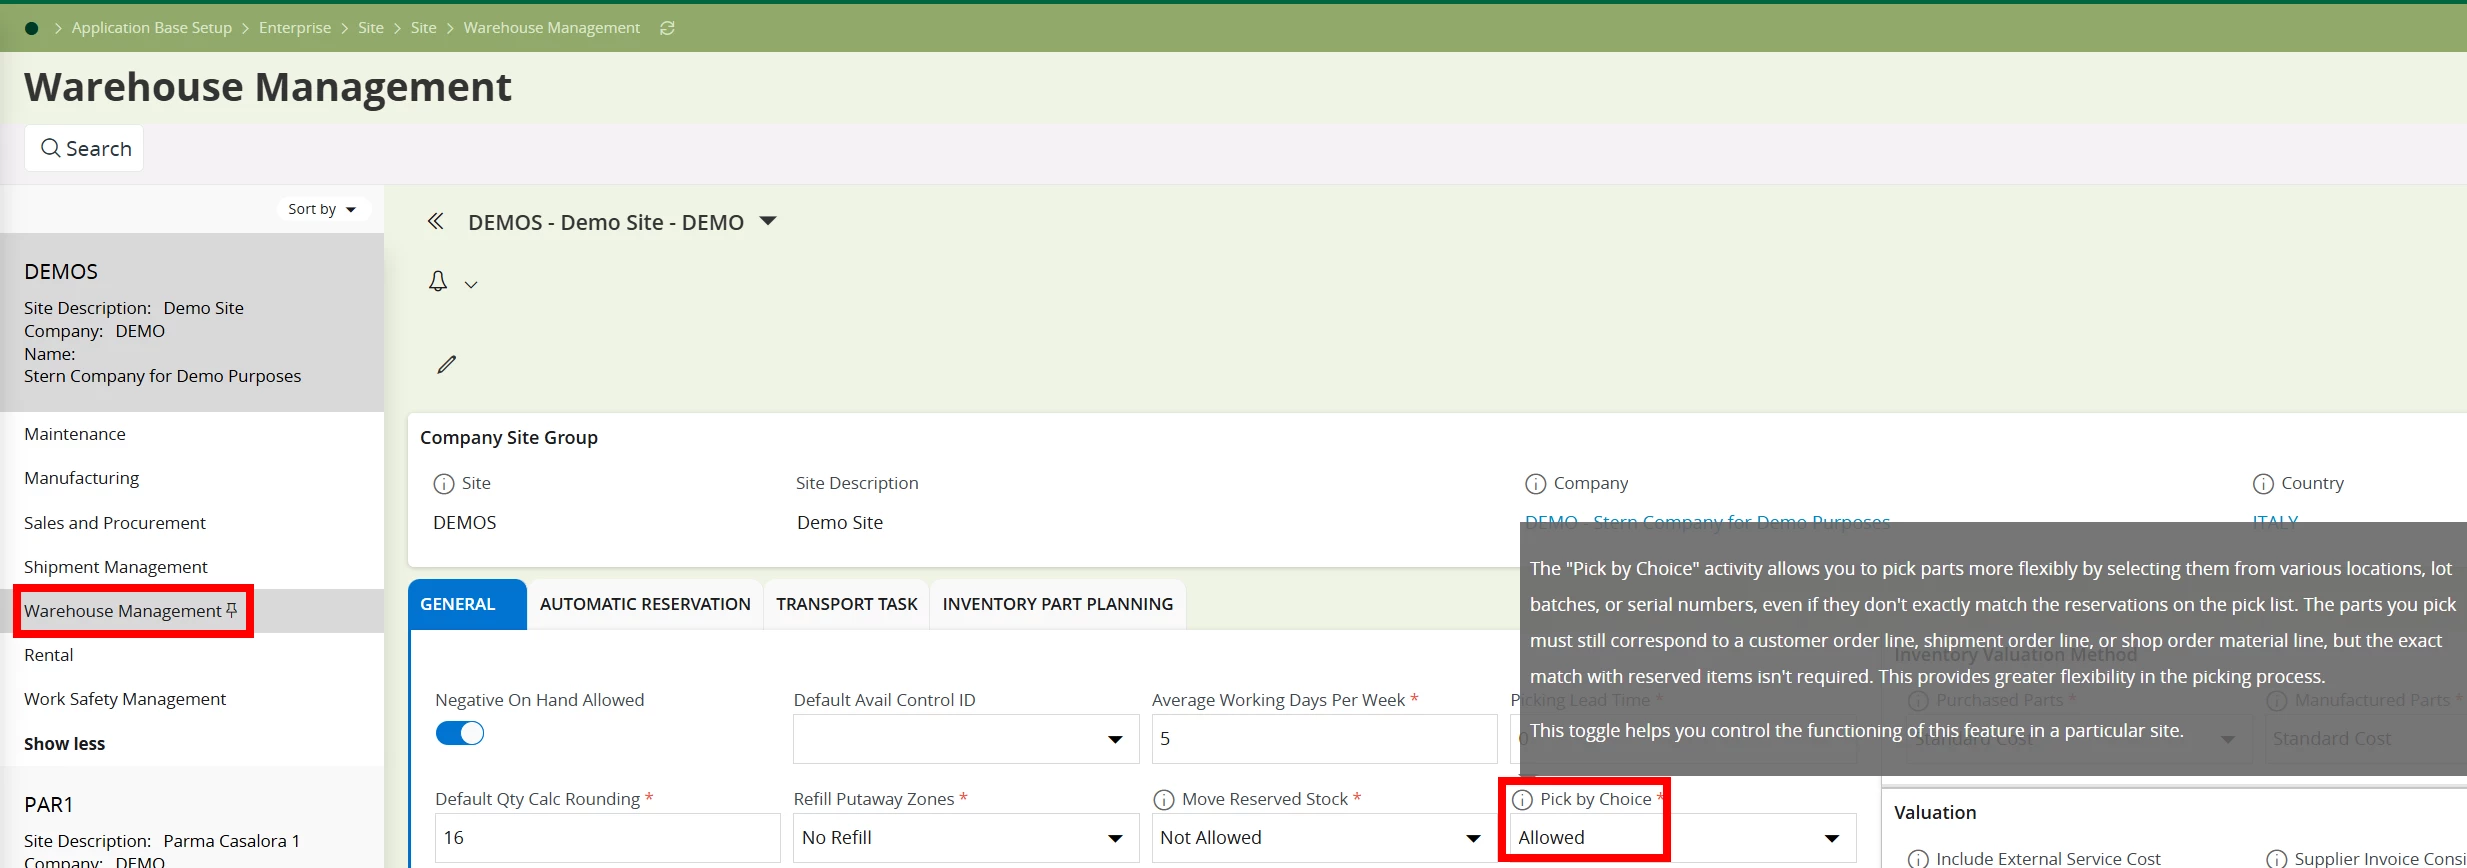The width and height of the screenshot is (2467, 868).
Task: Expand the chevron next to the bell
Action: tap(471, 285)
